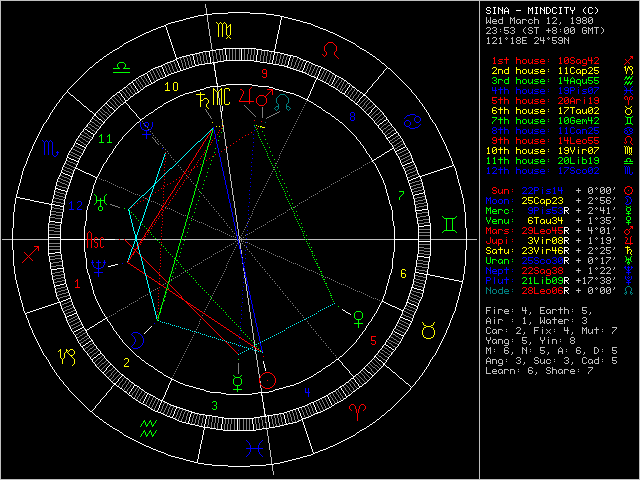
Task: Click the Leo glyph on the zodiac ring
Action: pos(330,51)
